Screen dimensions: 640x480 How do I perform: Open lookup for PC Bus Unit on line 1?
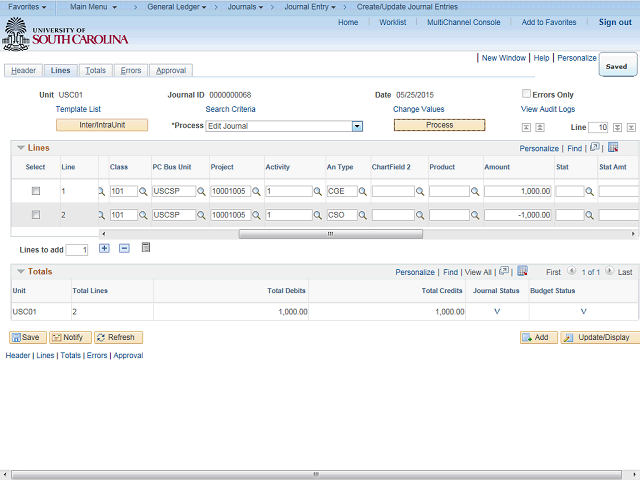click(x=201, y=191)
